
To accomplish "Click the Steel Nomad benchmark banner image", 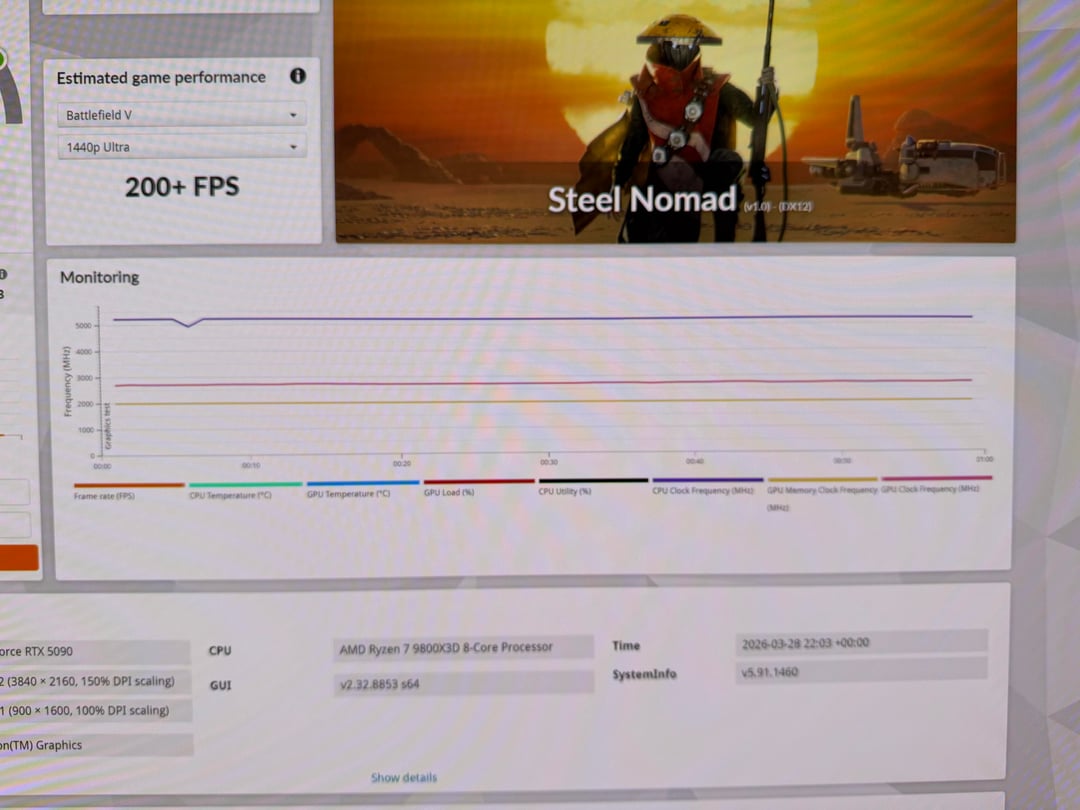I will 675,120.
